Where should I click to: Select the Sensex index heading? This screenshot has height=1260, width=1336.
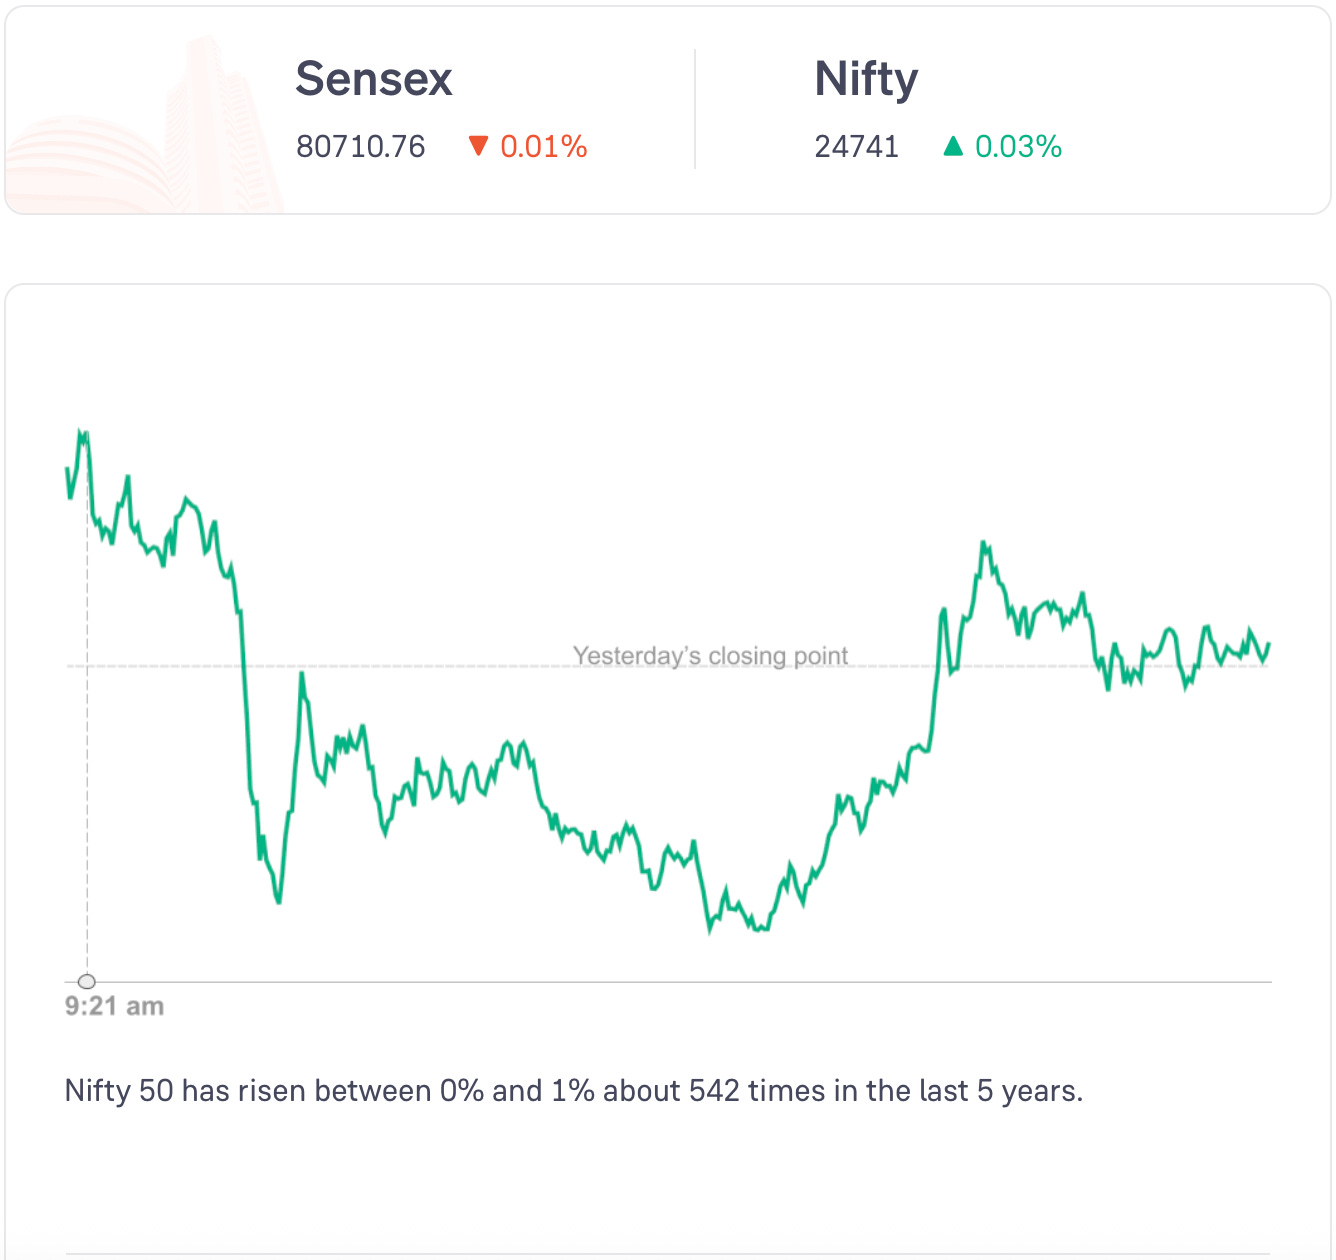point(374,79)
